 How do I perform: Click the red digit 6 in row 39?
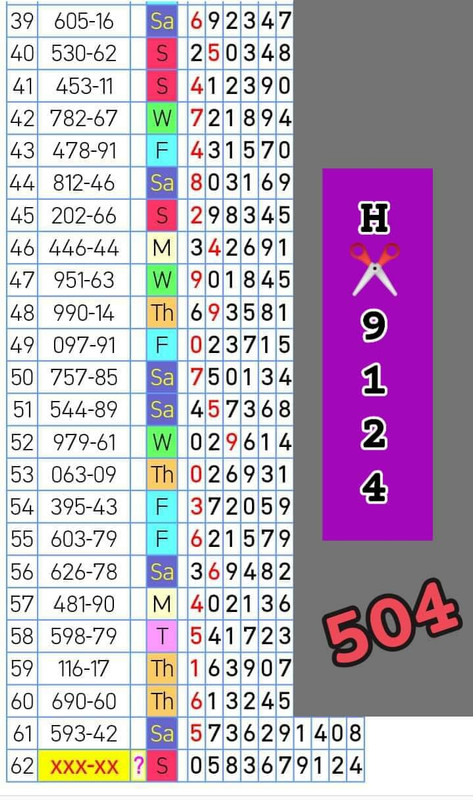pos(196,21)
